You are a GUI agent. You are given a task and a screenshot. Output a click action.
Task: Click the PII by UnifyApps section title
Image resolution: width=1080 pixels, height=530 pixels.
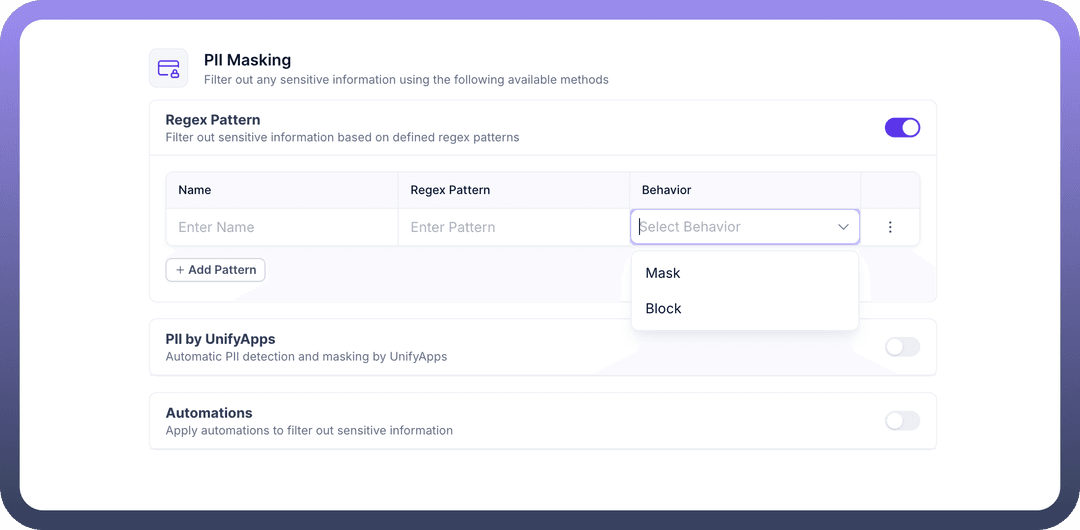[x=220, y=339]
